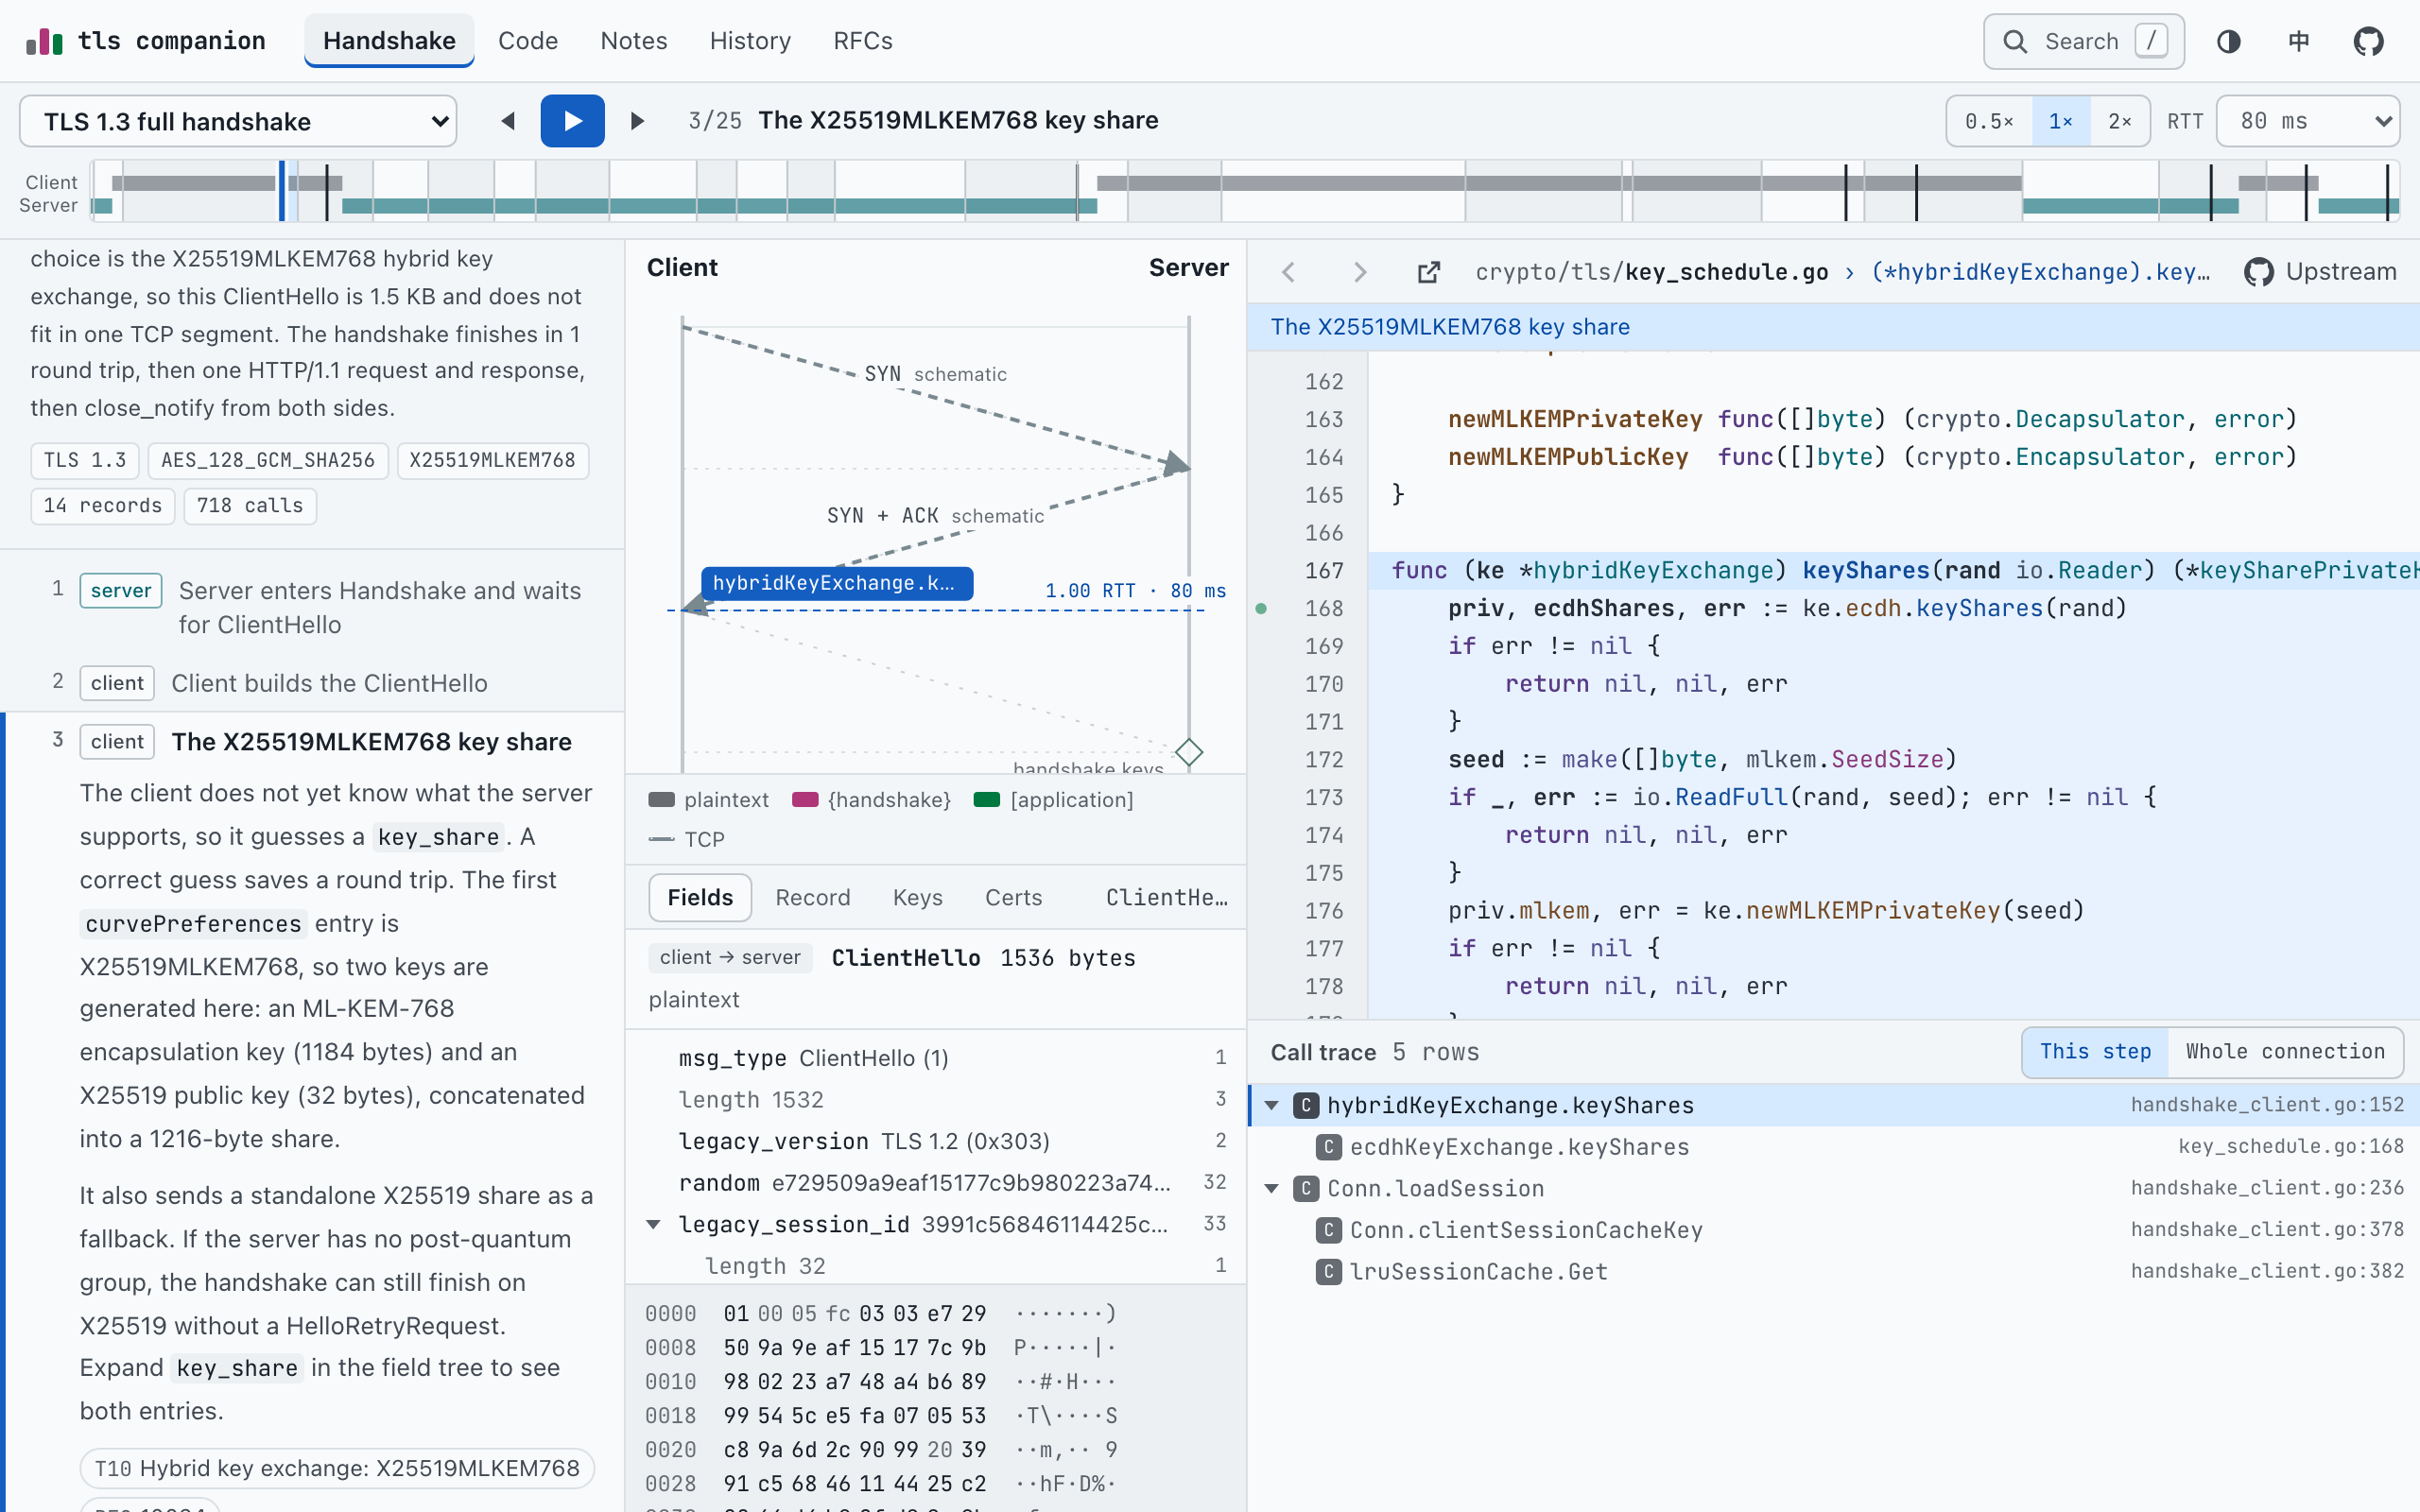Click the C icon beside ecdhKeyExchange.keyShares
Viewport: 2420px width, 1512px height.
(x=1328, y=1147)
